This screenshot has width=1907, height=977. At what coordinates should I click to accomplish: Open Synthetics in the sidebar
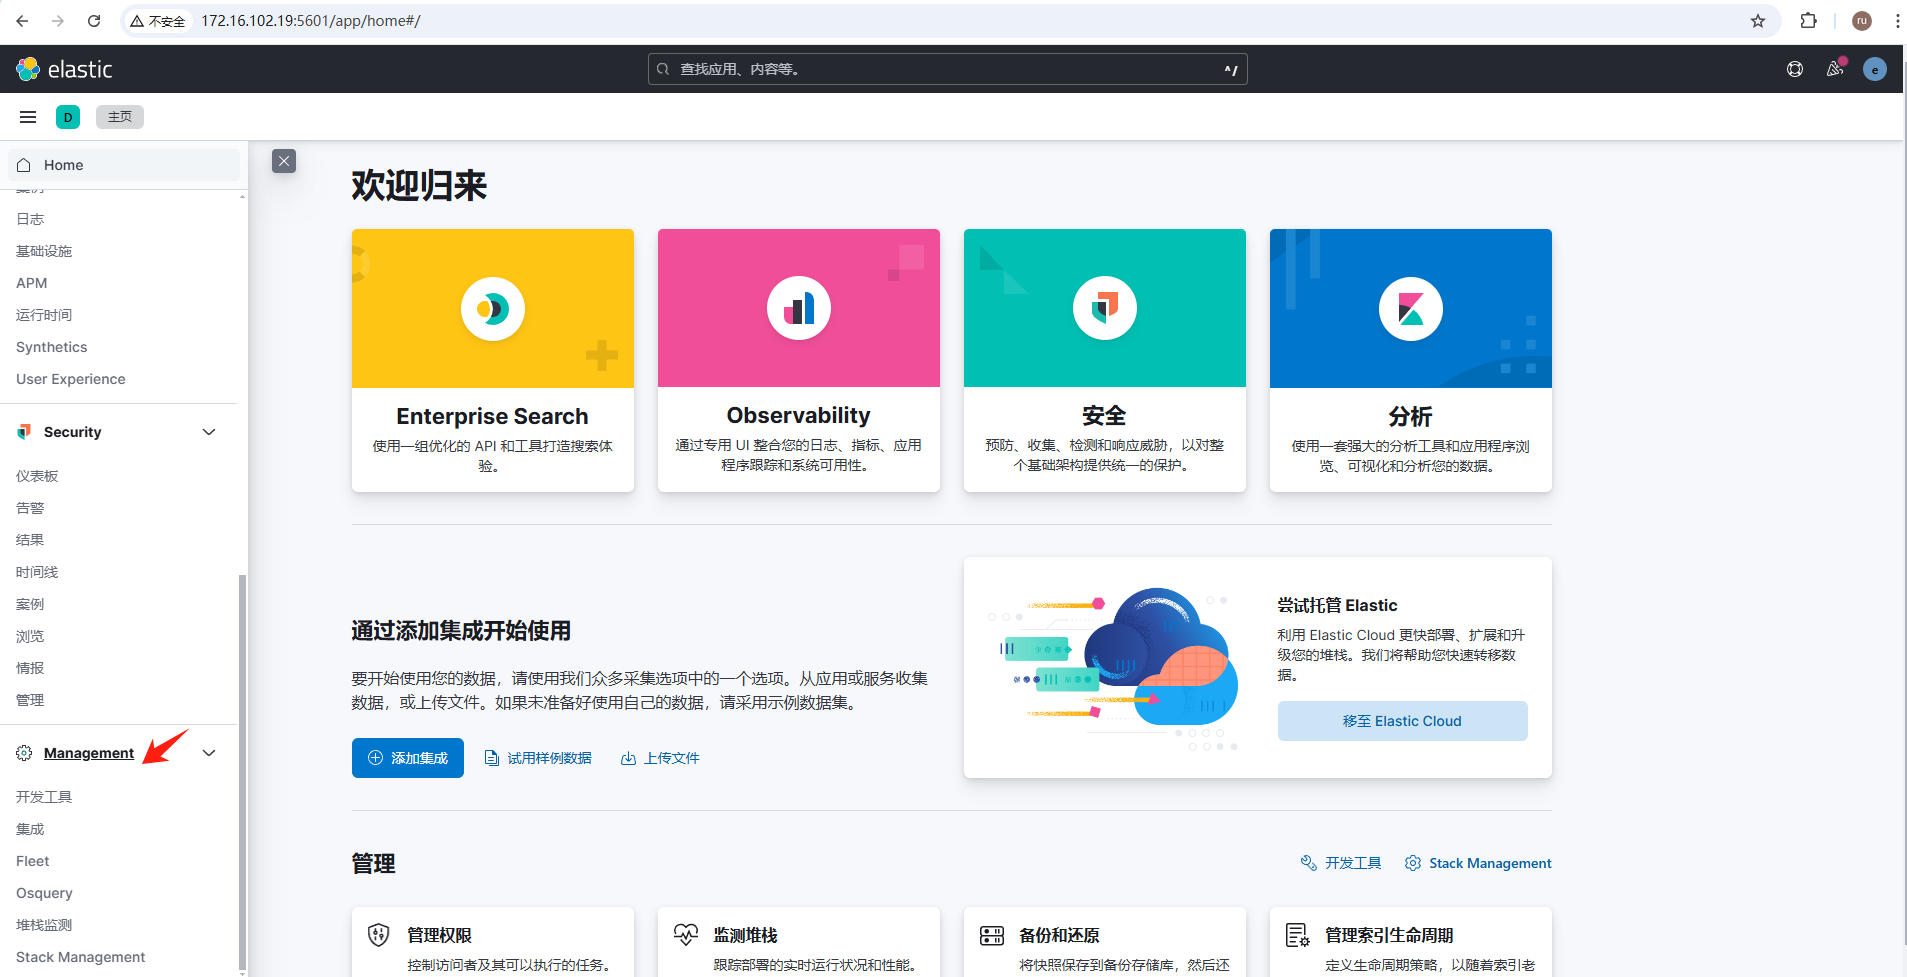[52, 347]
